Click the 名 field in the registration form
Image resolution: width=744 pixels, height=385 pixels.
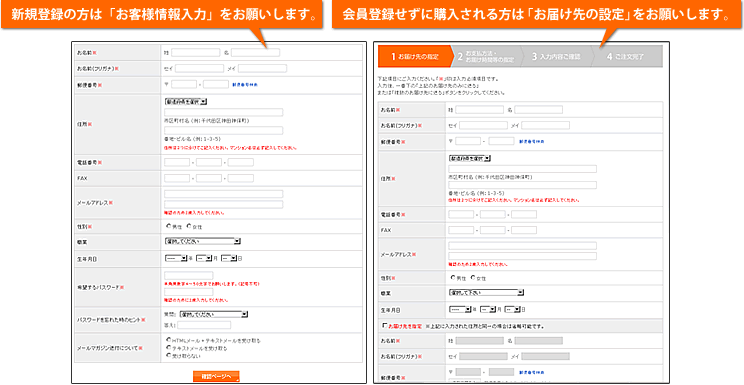click(x=255, y=53)
